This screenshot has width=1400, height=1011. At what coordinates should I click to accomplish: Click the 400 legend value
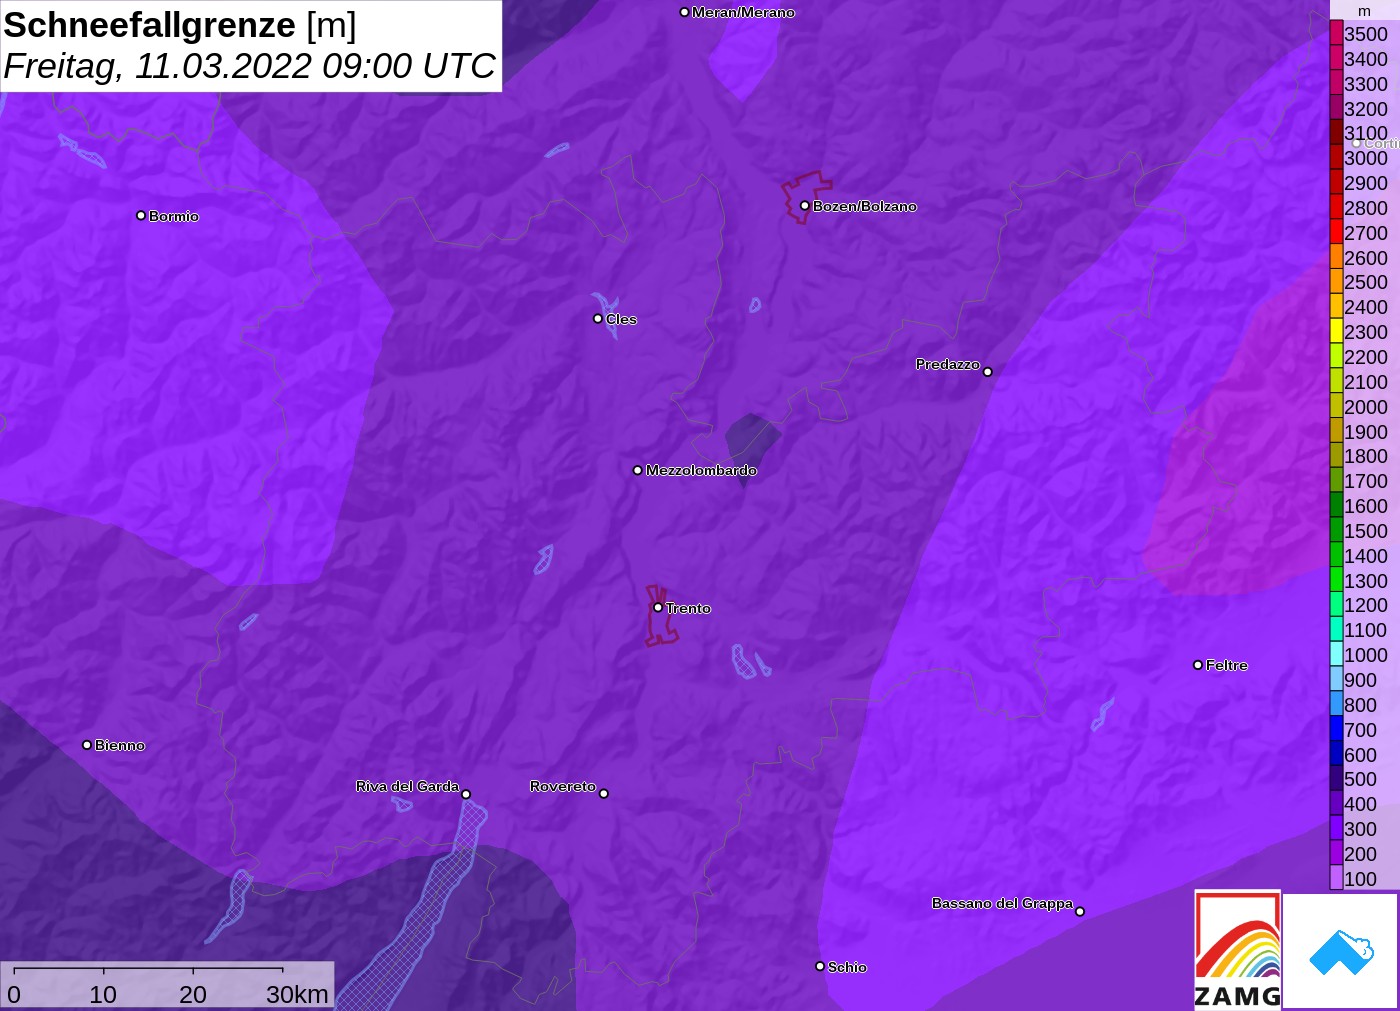[x=1361, y=804]
